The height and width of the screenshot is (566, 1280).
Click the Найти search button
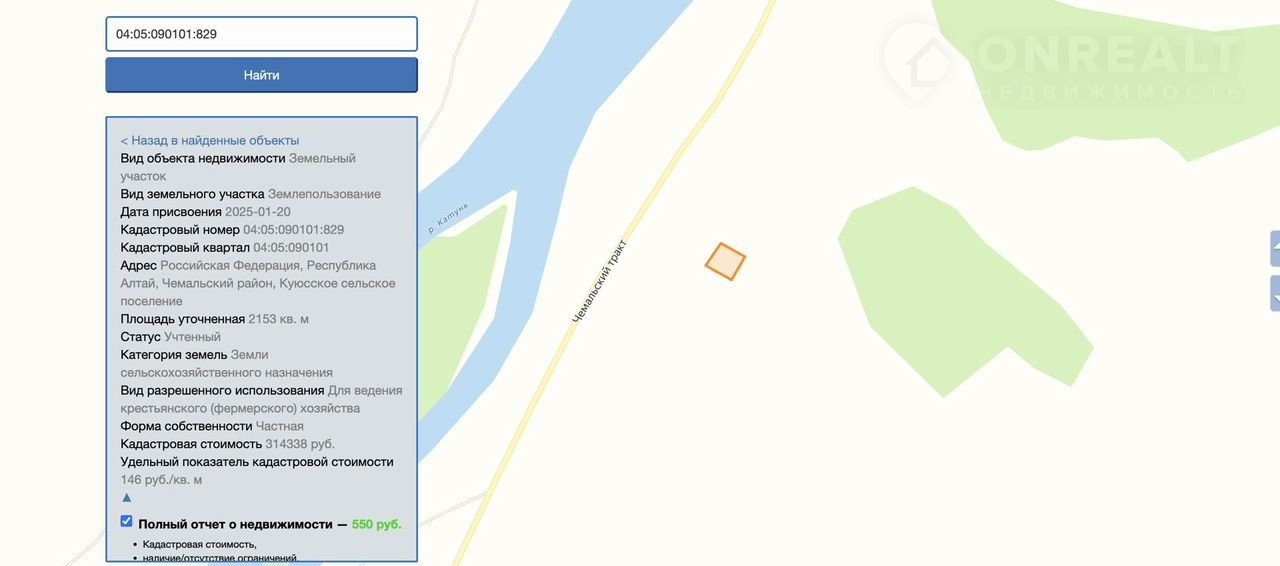point(261,75)
